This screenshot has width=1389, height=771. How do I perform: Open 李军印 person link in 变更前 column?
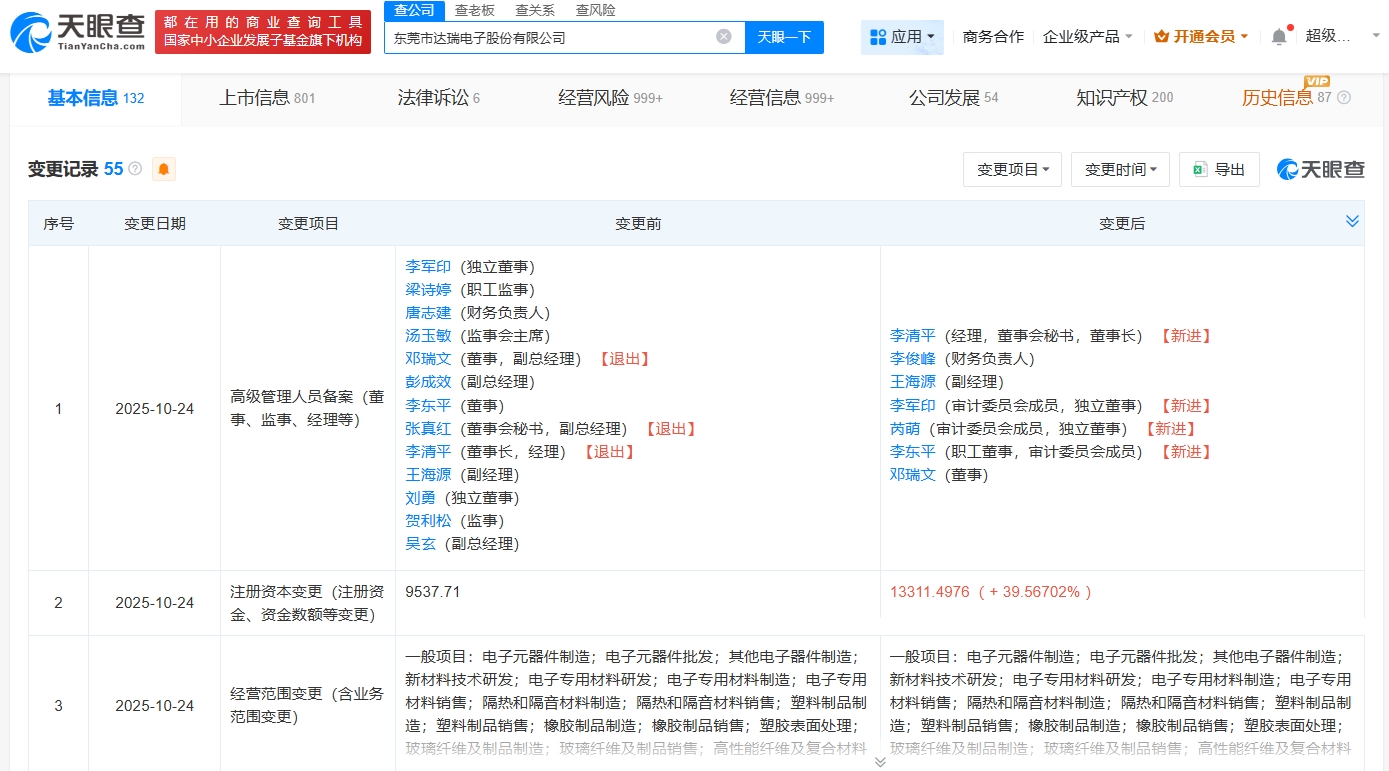pos(428,267)
